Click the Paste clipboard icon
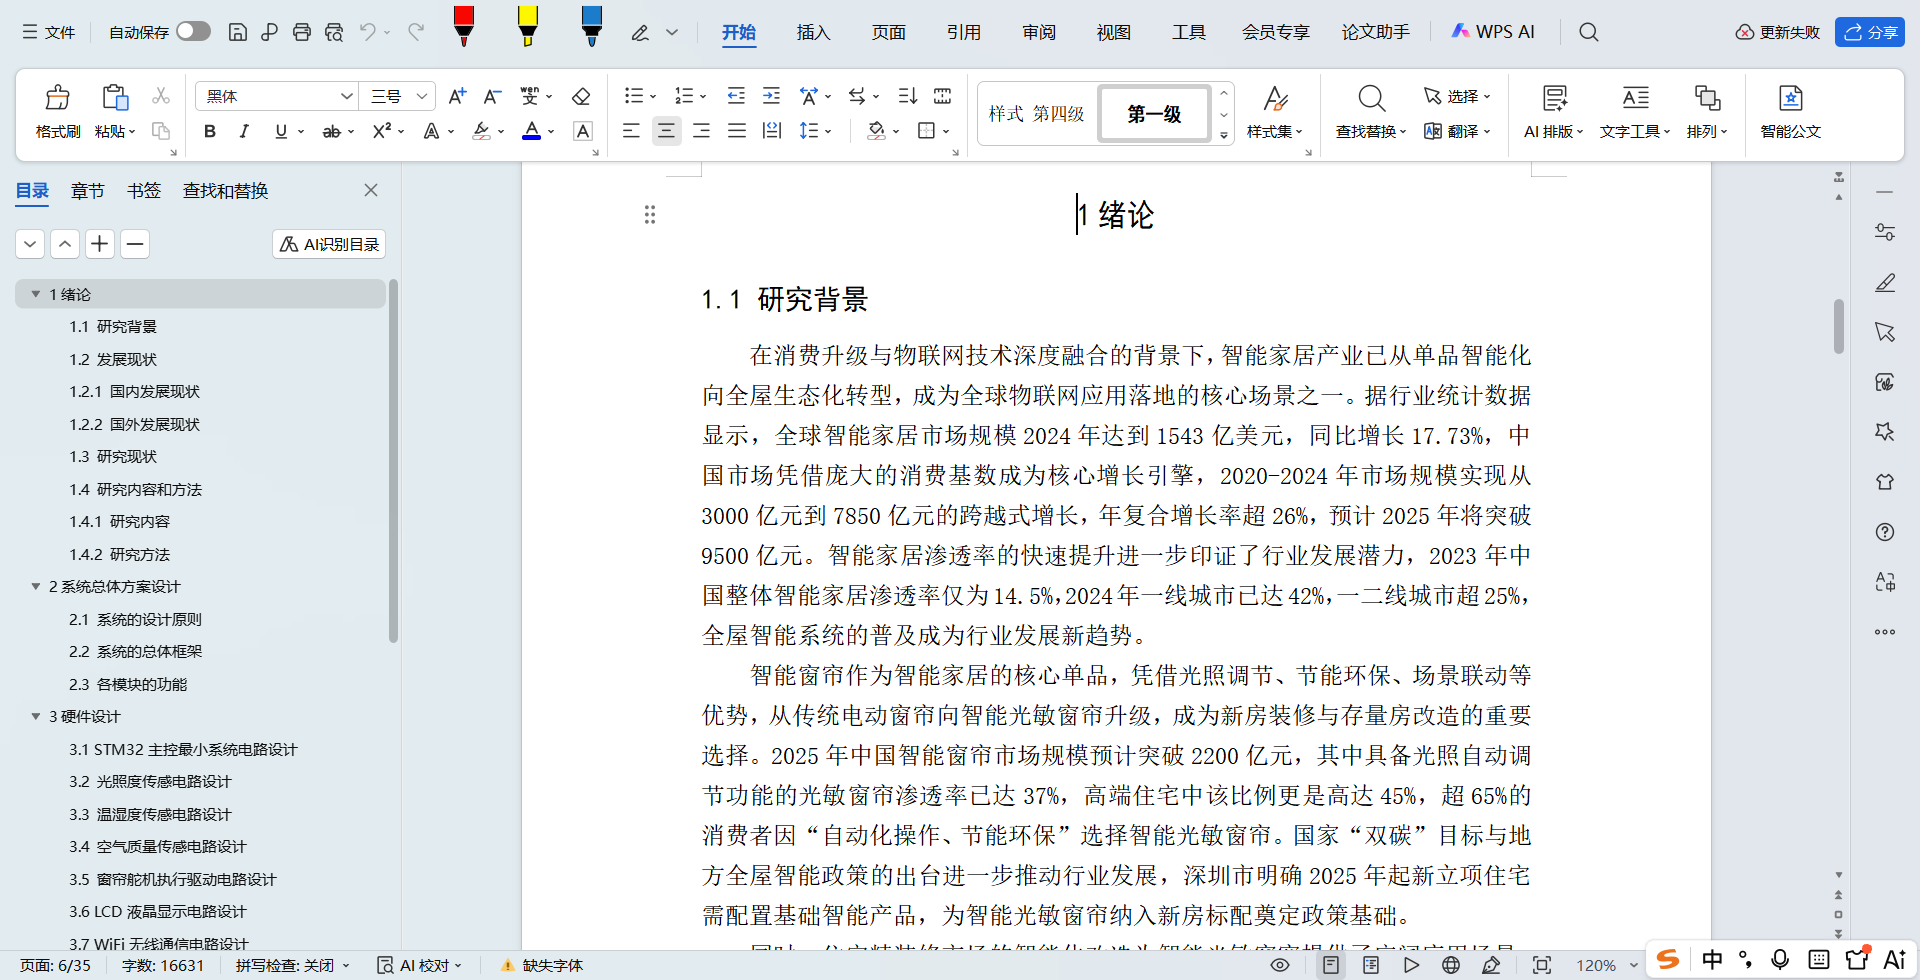1920x980 pixels. [115, 98]
